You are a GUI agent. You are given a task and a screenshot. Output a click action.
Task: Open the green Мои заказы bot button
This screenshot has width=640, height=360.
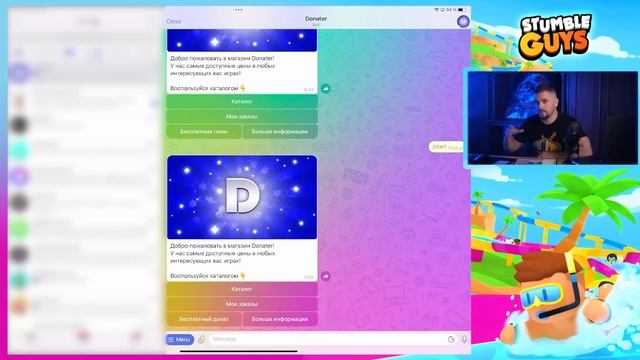pyautogui.click(x=242, y=117)
